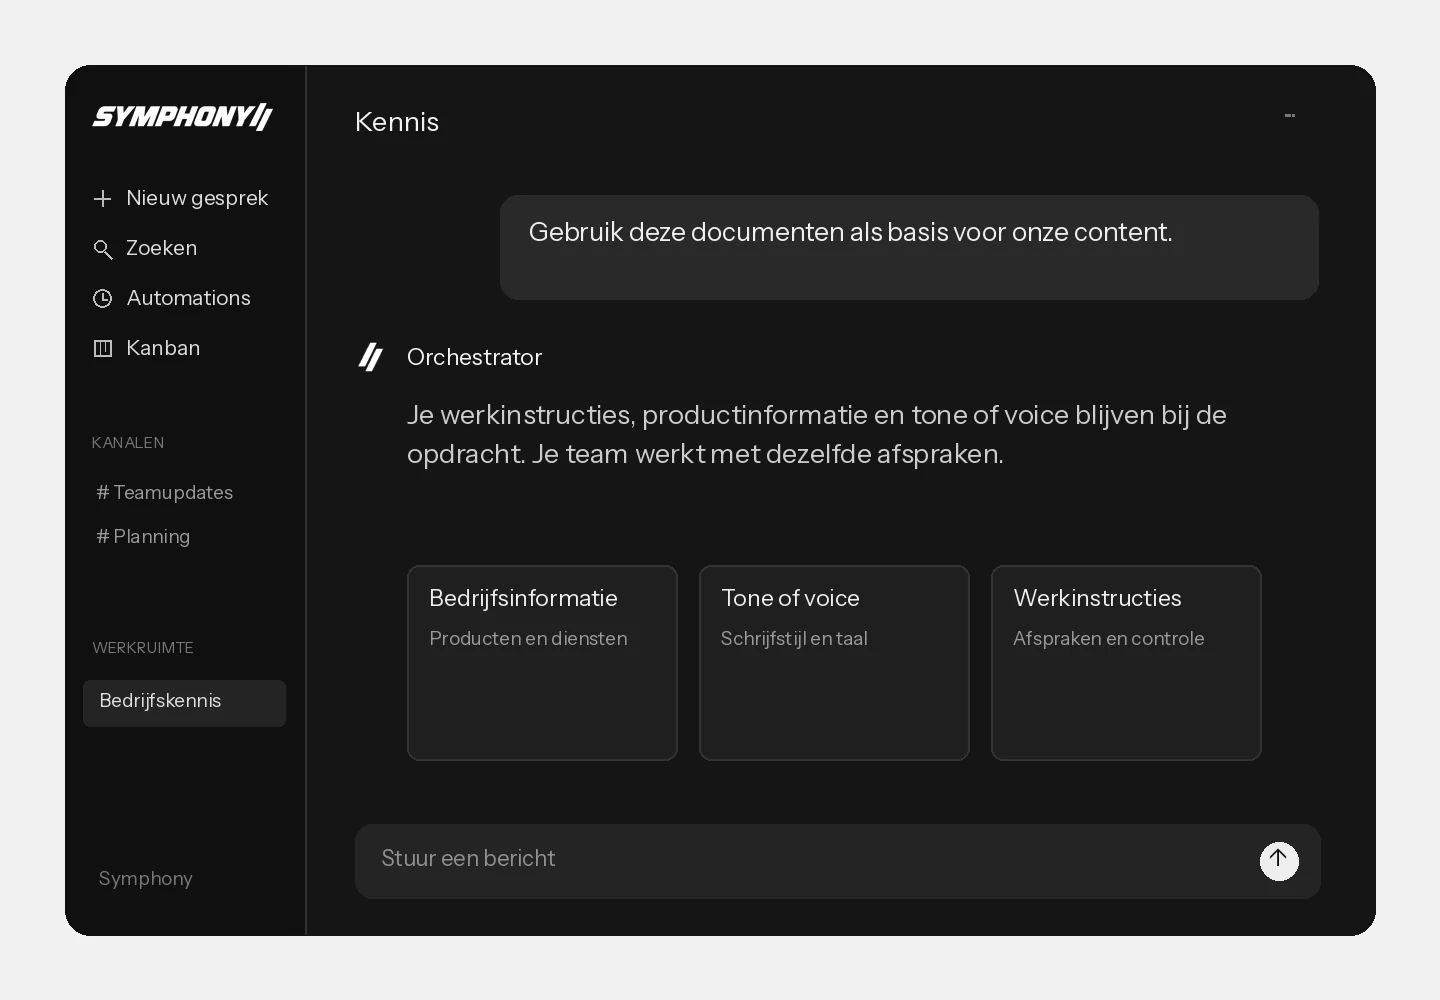Send the message with the arrow button
This screenshot has width=1440, height=1000.
click(x=1279, y=861)
